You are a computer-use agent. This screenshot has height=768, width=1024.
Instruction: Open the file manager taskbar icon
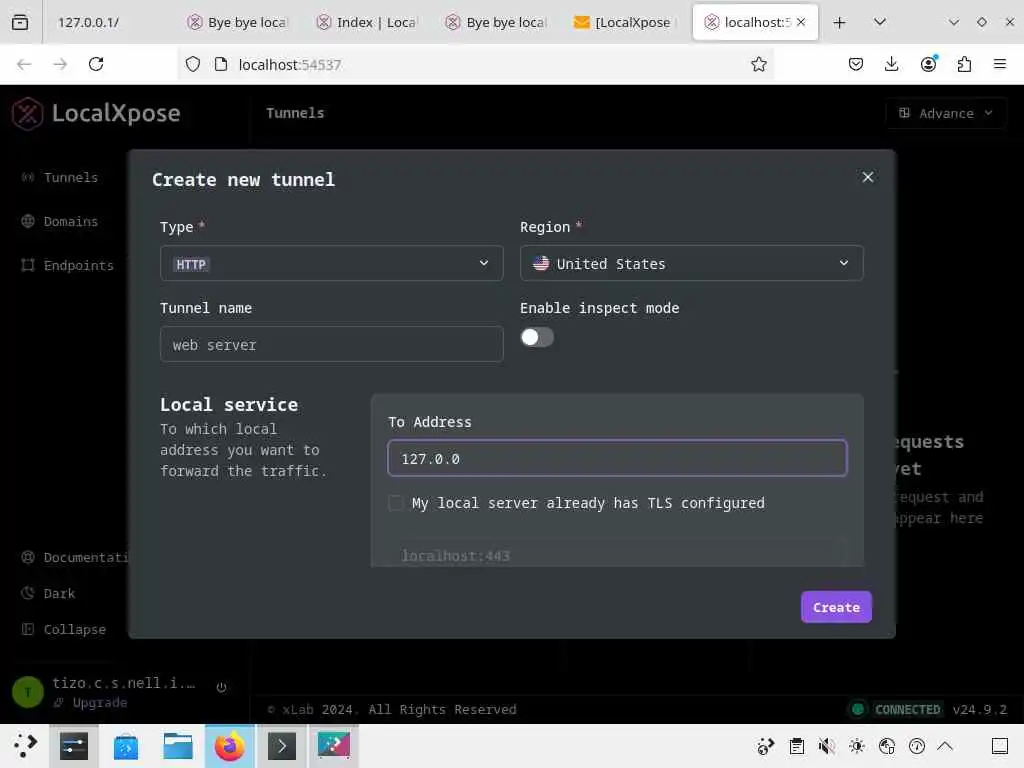[178, 746]
